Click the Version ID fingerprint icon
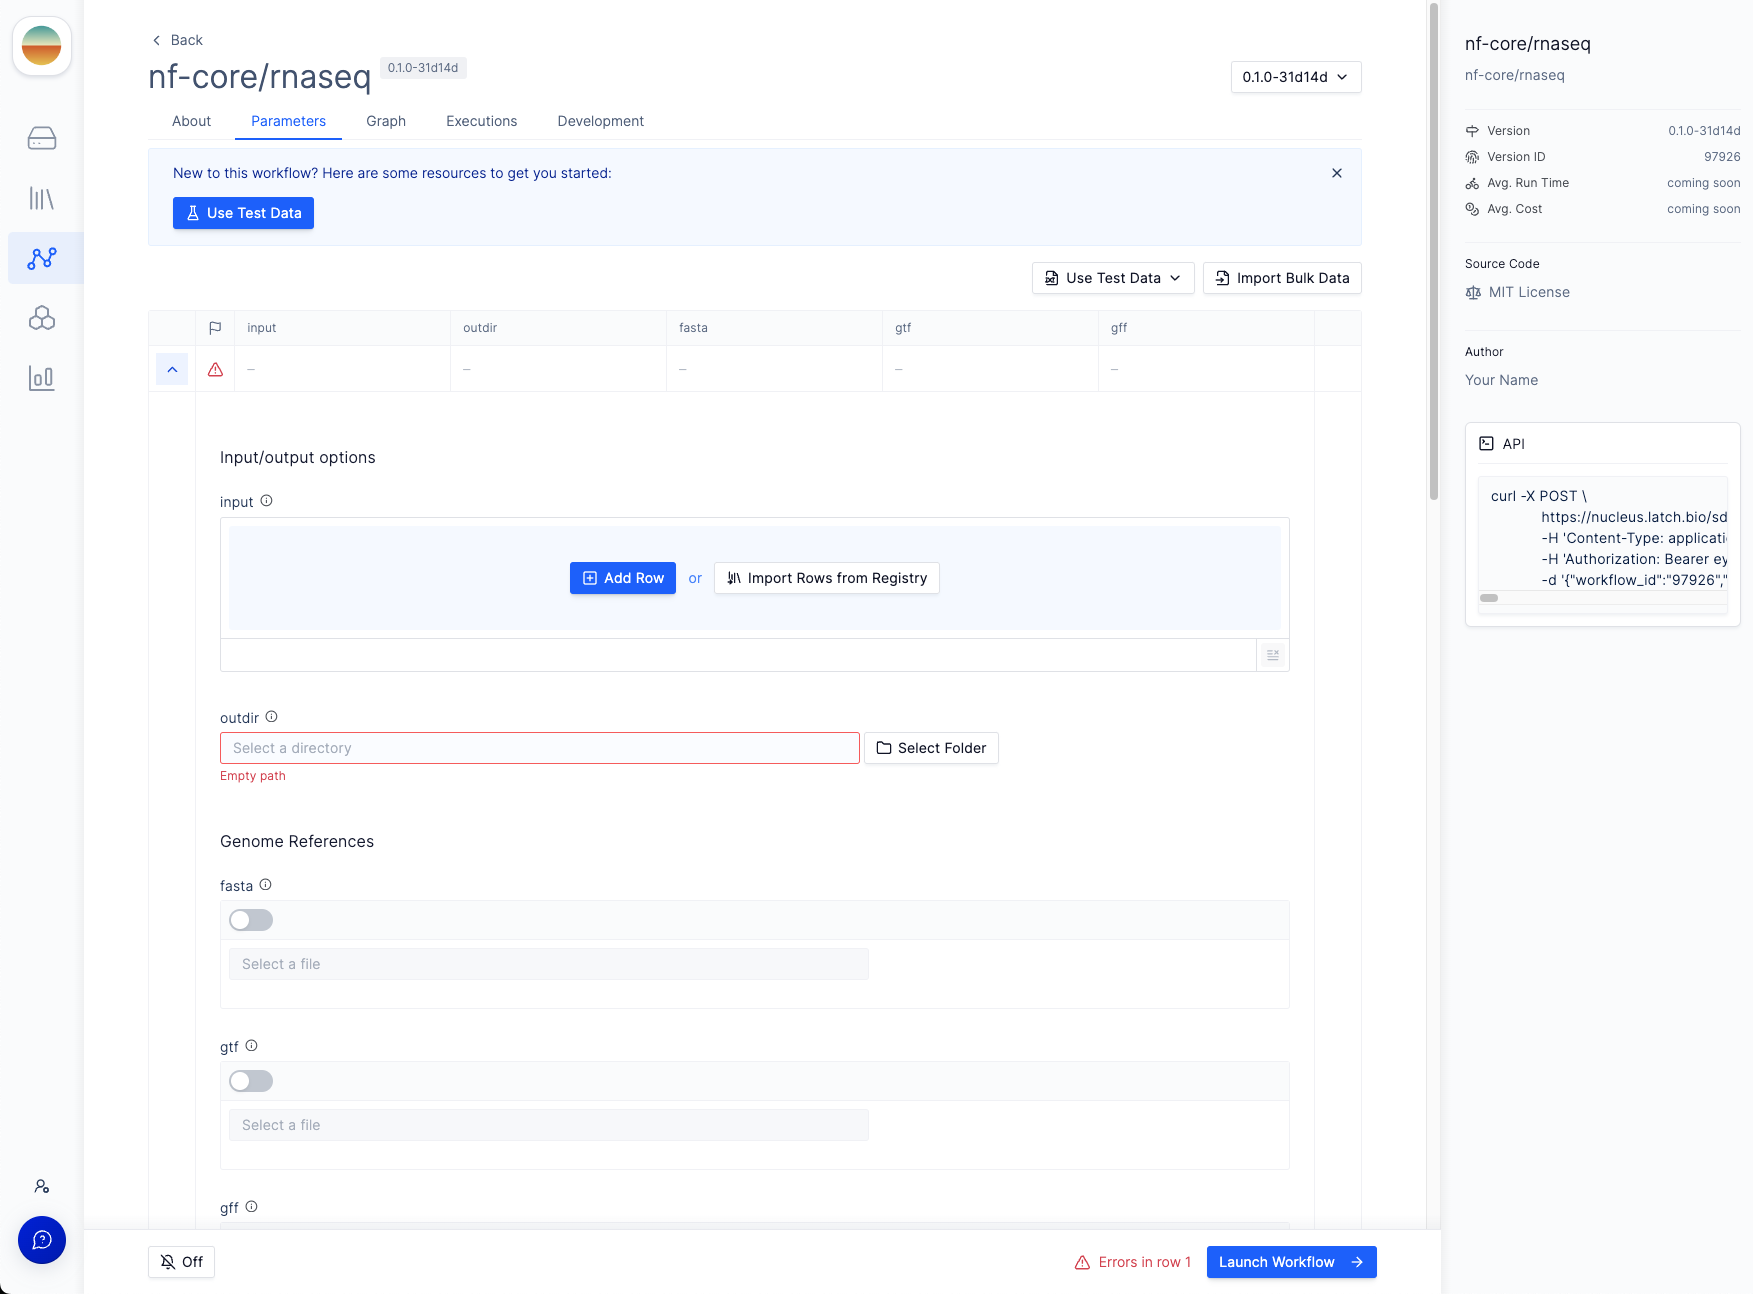Screen dimensions: 1753x1294 click(1472, 157)
